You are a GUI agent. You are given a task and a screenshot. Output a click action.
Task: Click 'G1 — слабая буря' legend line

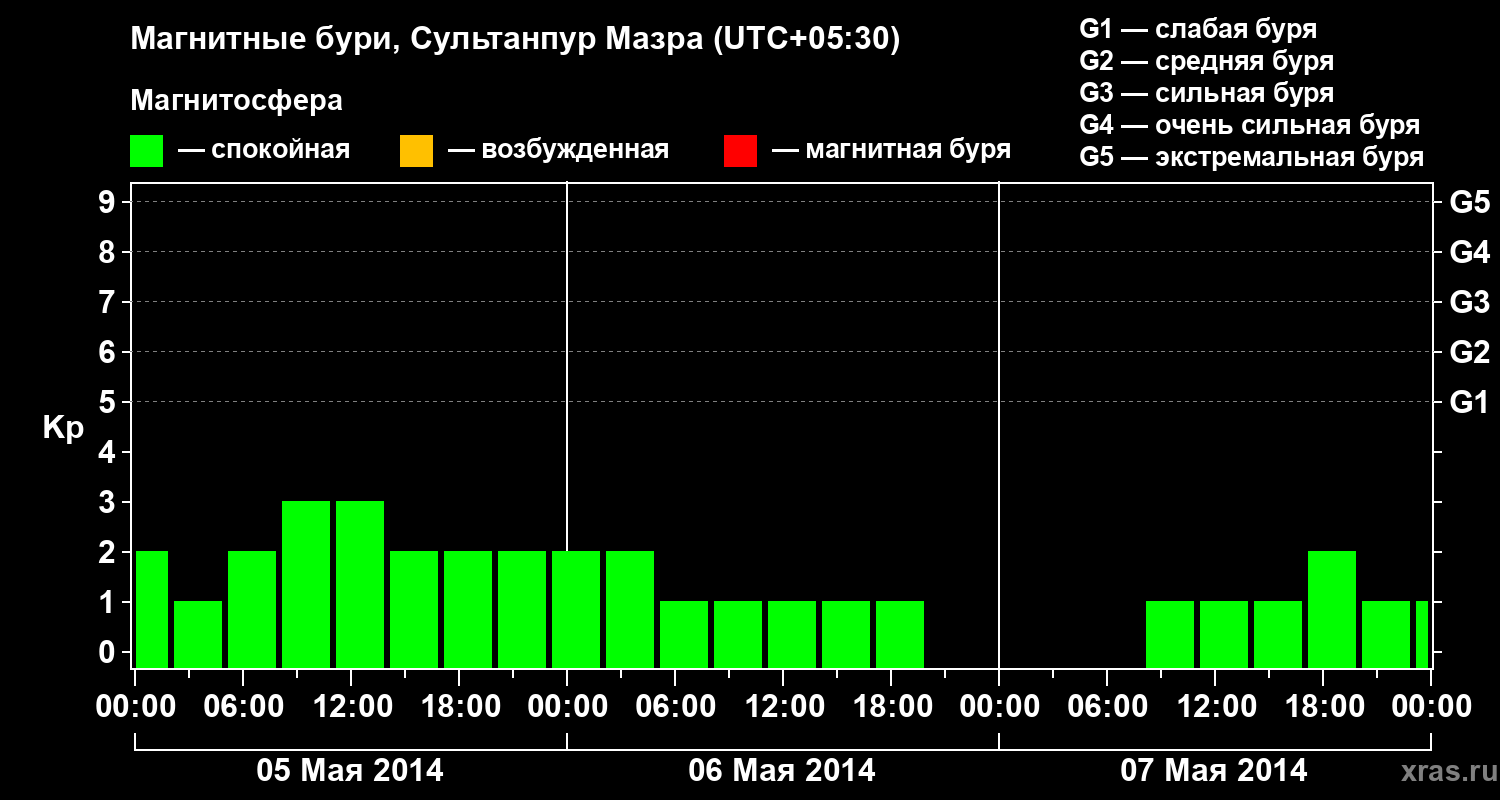(x=1198, y=29)
